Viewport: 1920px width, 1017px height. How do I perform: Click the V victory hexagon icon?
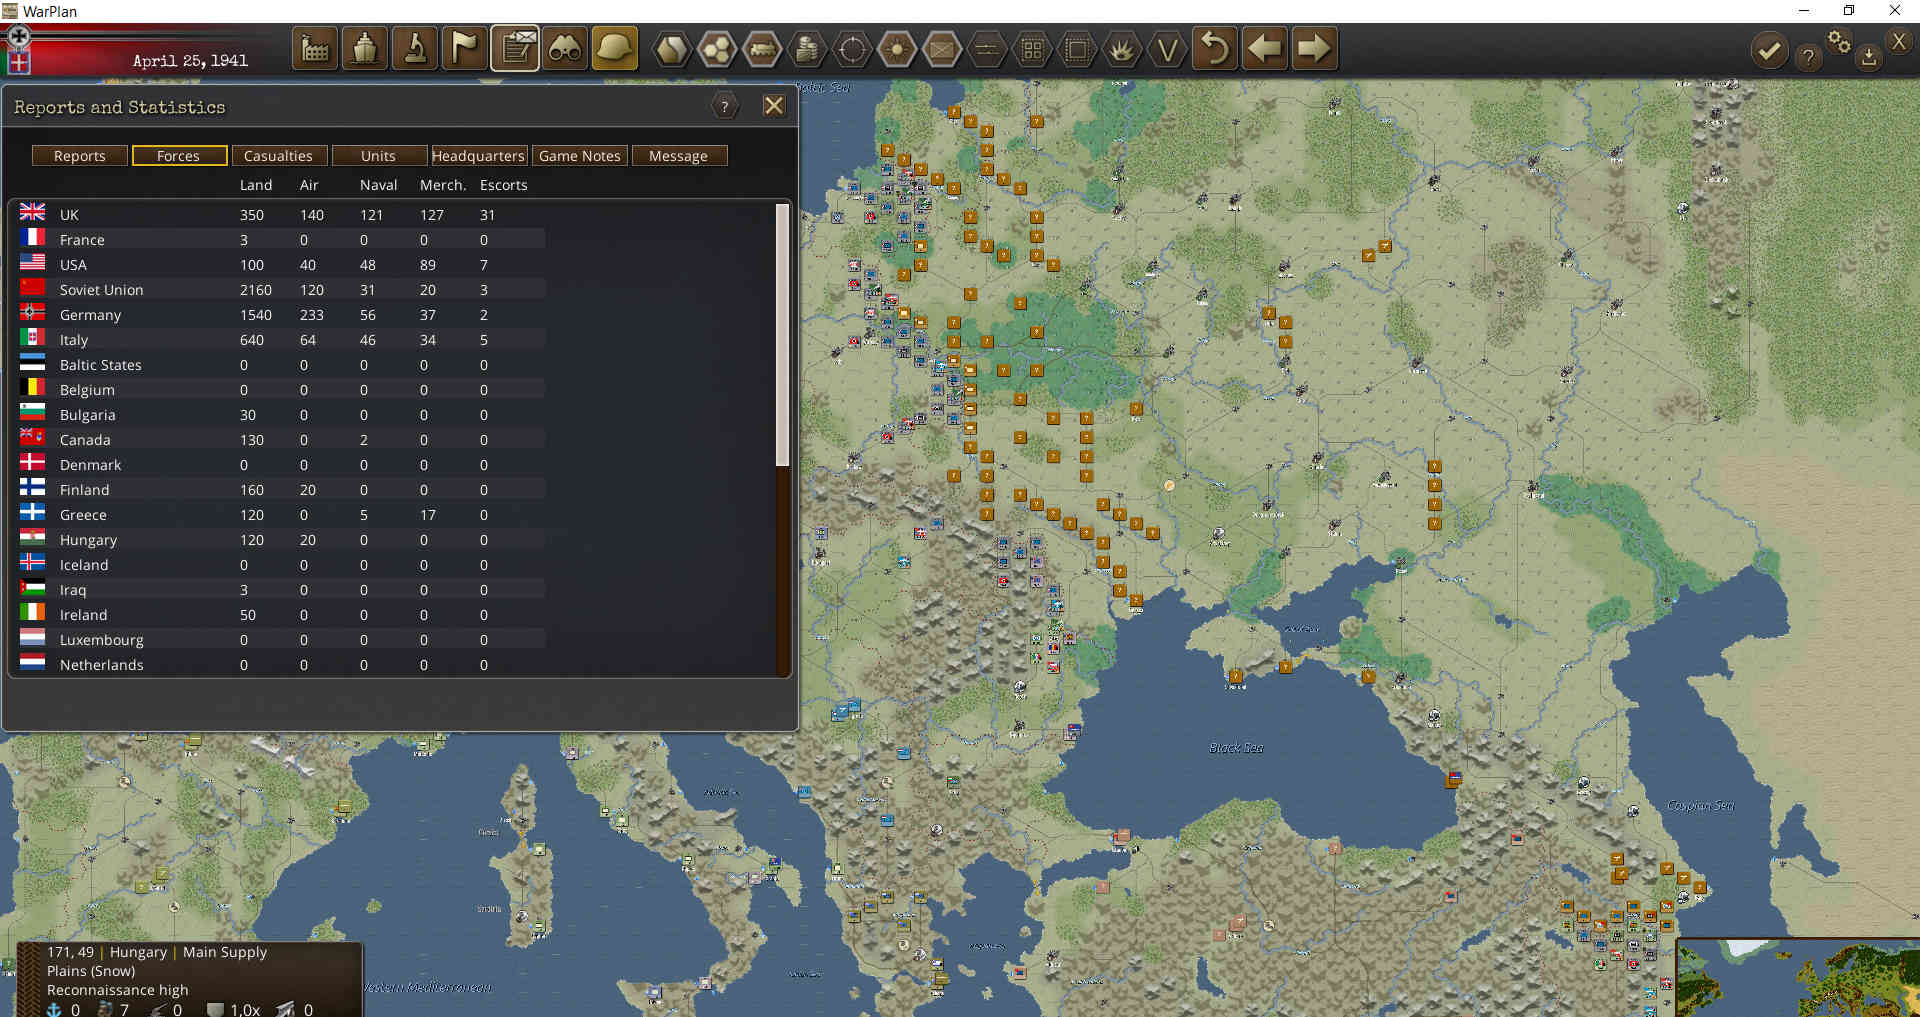1167,49
